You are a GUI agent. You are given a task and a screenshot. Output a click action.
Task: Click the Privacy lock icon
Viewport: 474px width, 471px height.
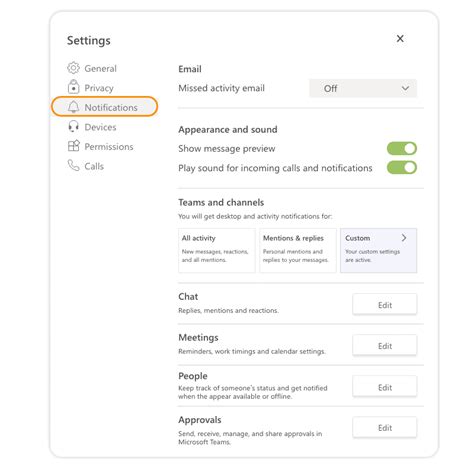click(73, 87)
